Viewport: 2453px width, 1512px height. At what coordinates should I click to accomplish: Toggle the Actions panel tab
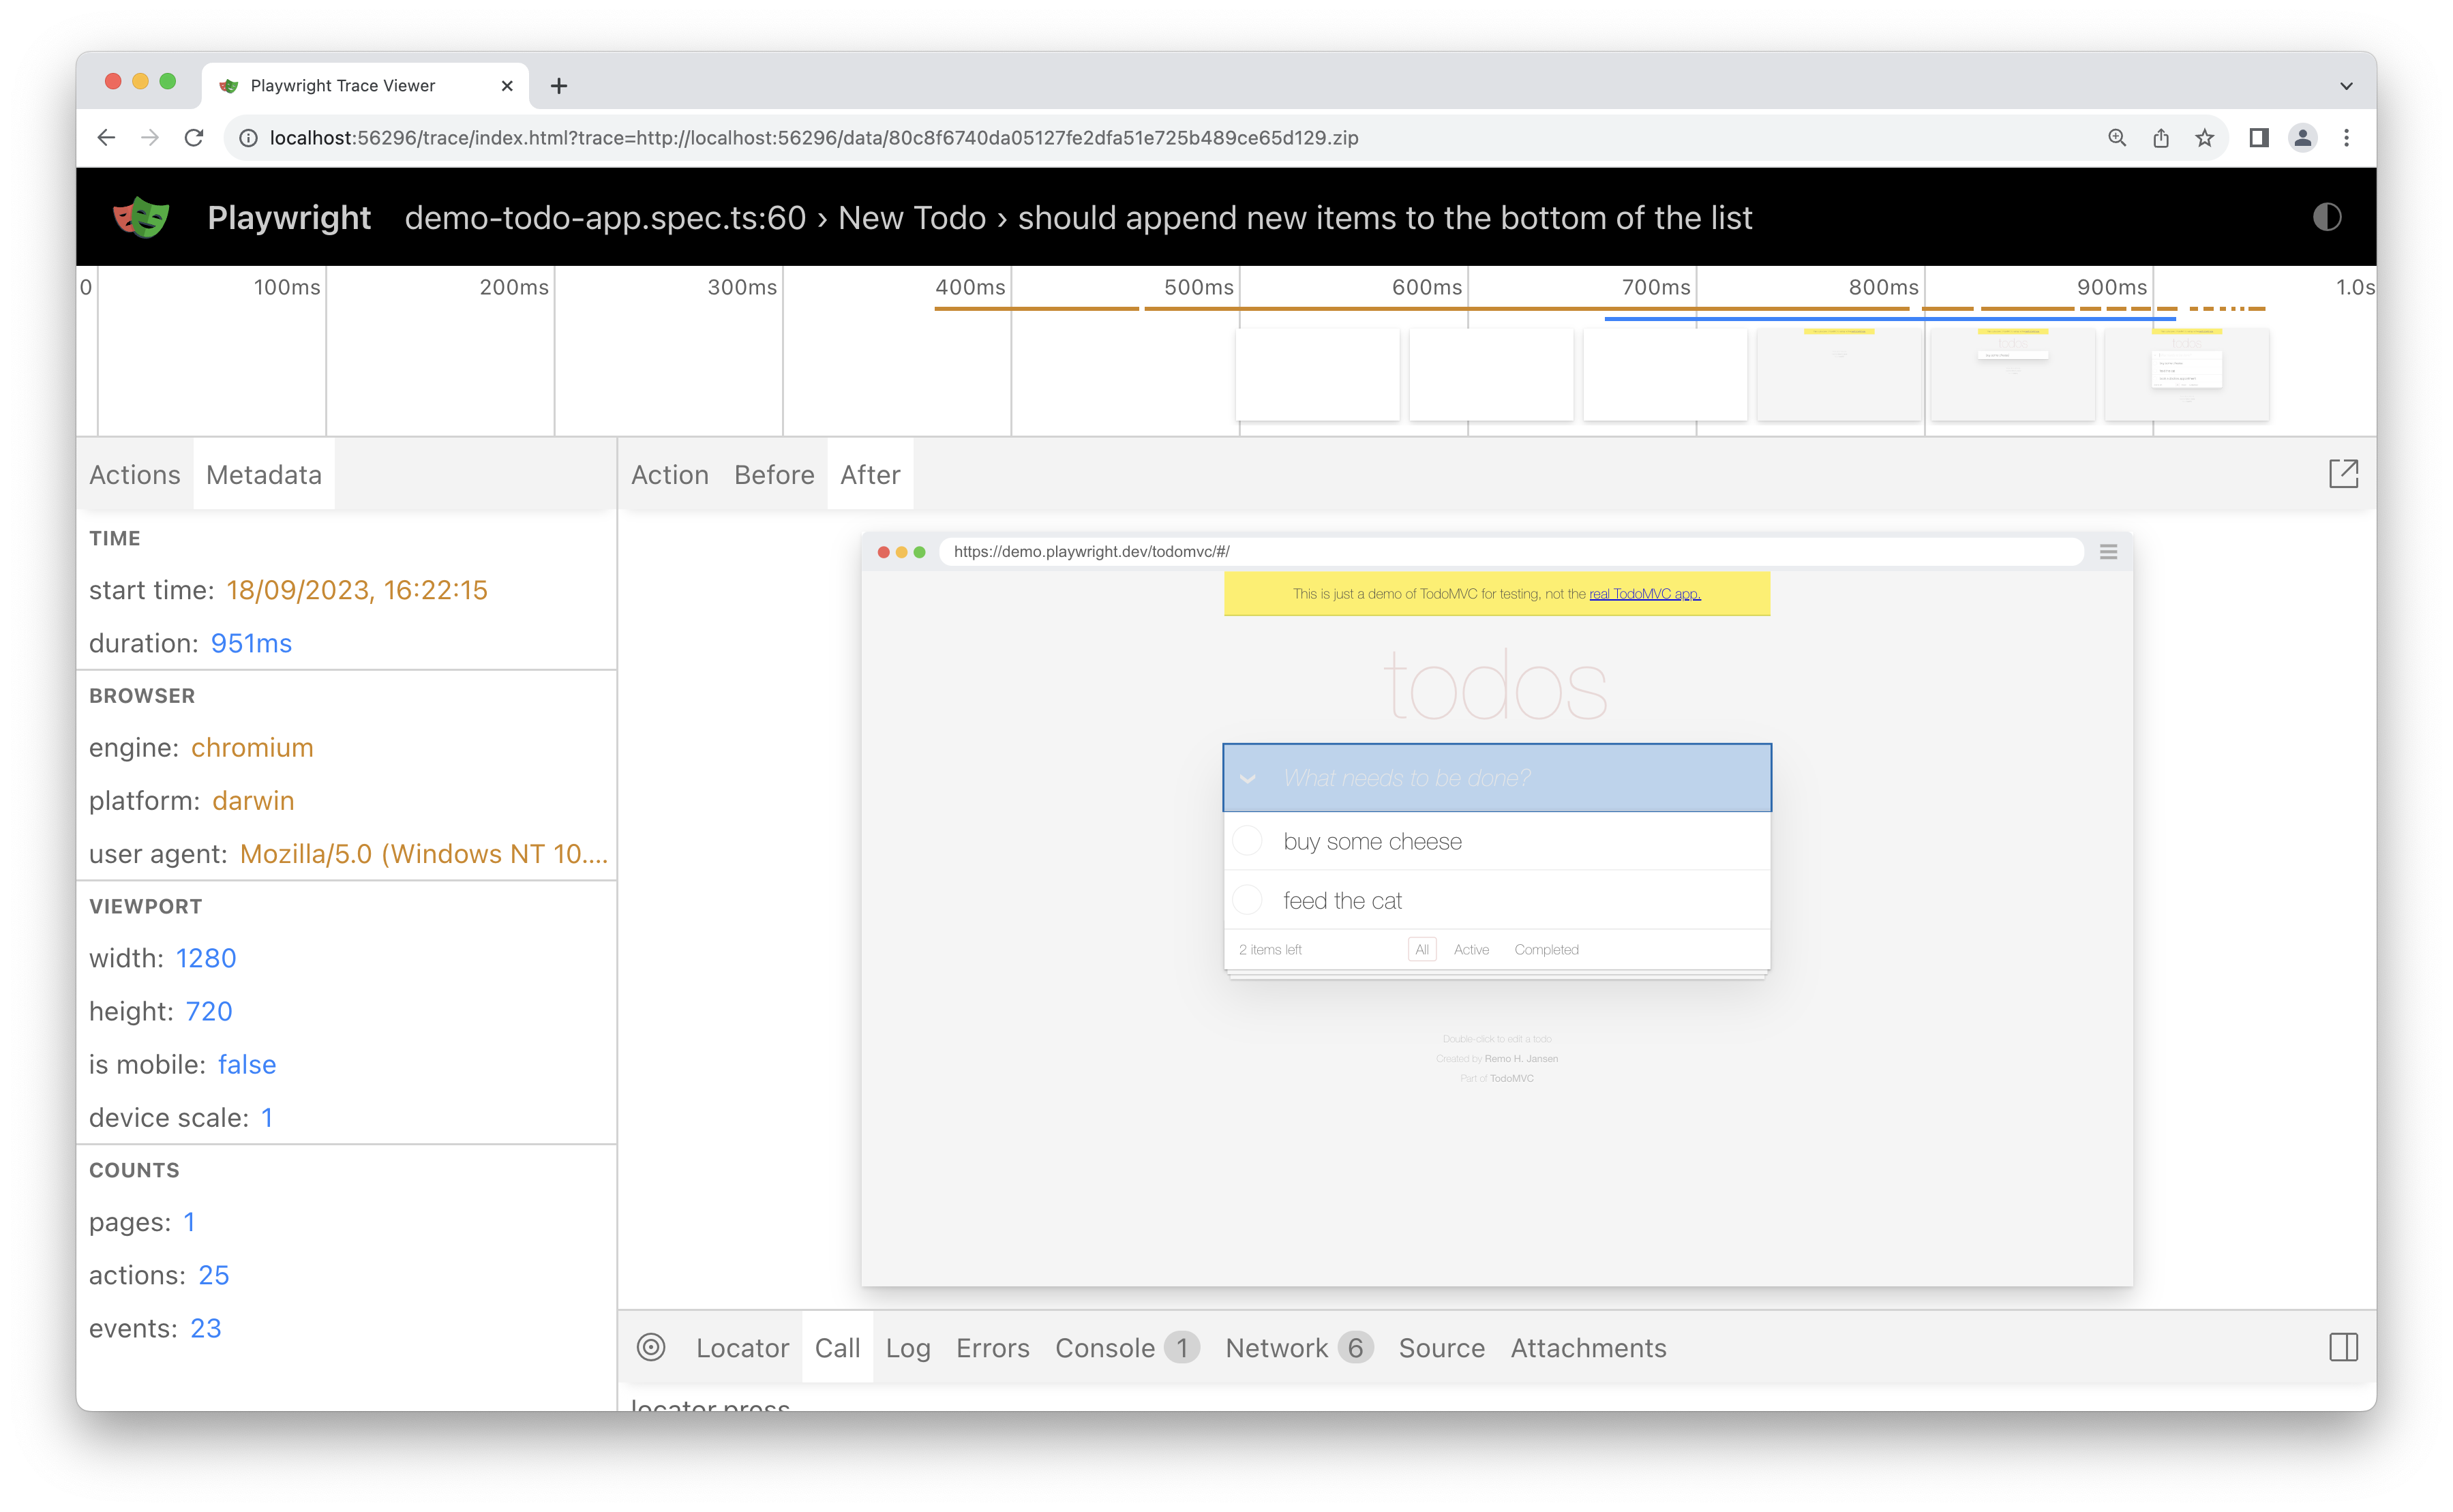click(133, 474)
